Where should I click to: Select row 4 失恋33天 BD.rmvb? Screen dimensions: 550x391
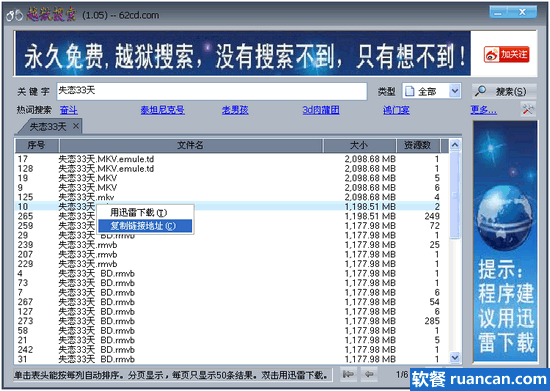click(232, 273)
